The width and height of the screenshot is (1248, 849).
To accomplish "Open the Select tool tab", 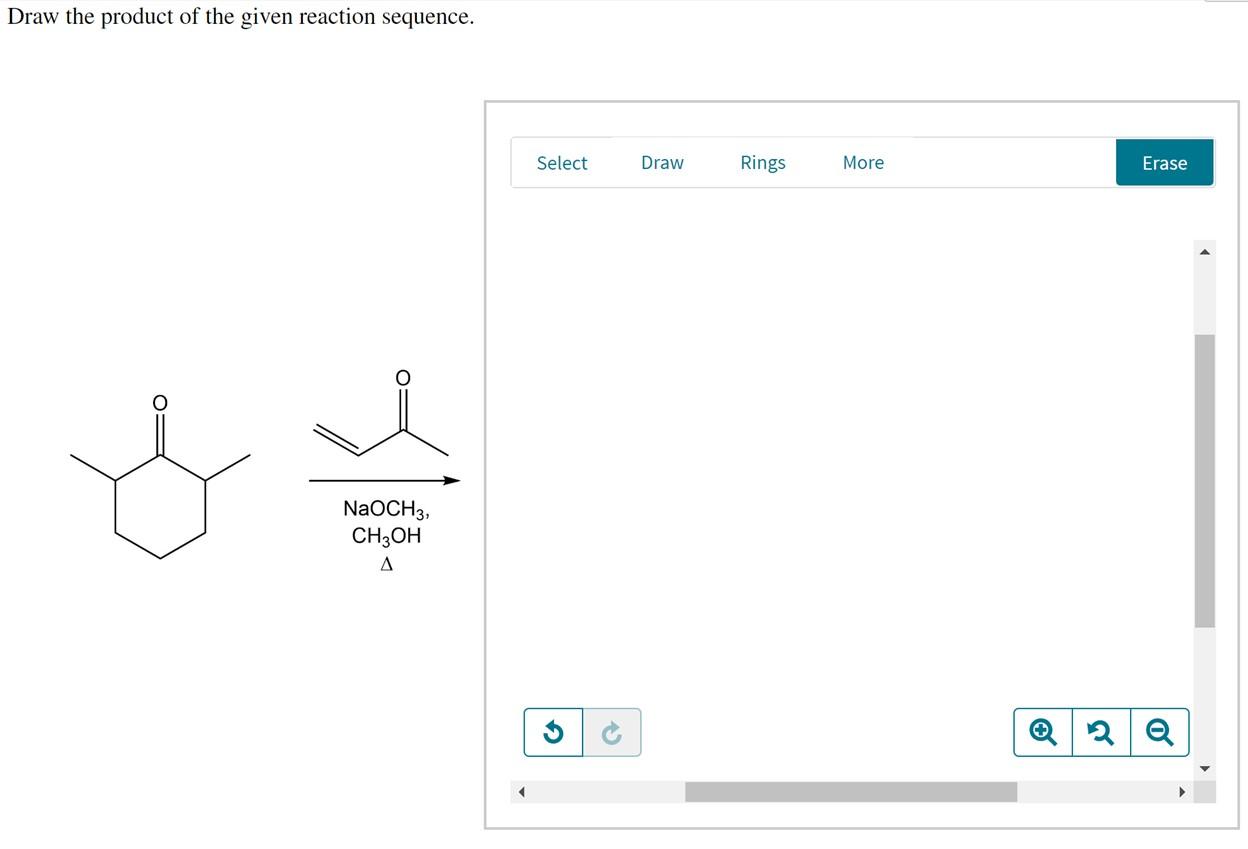I will (x=562, y=163).
